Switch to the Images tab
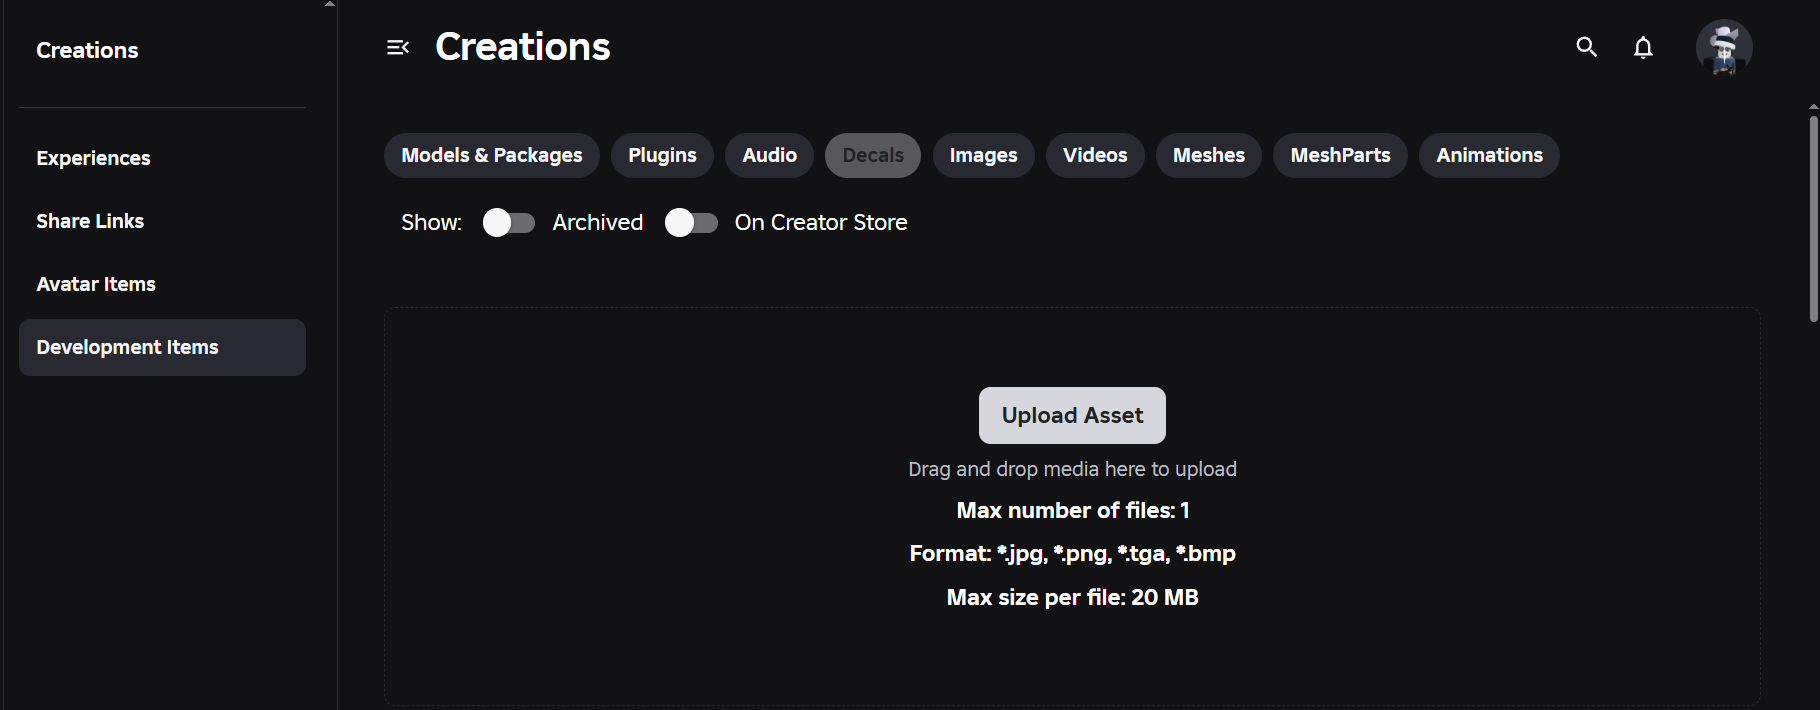Image resolution: width=1820 pixels, height=710 pixels. click(x=984, y=155)
